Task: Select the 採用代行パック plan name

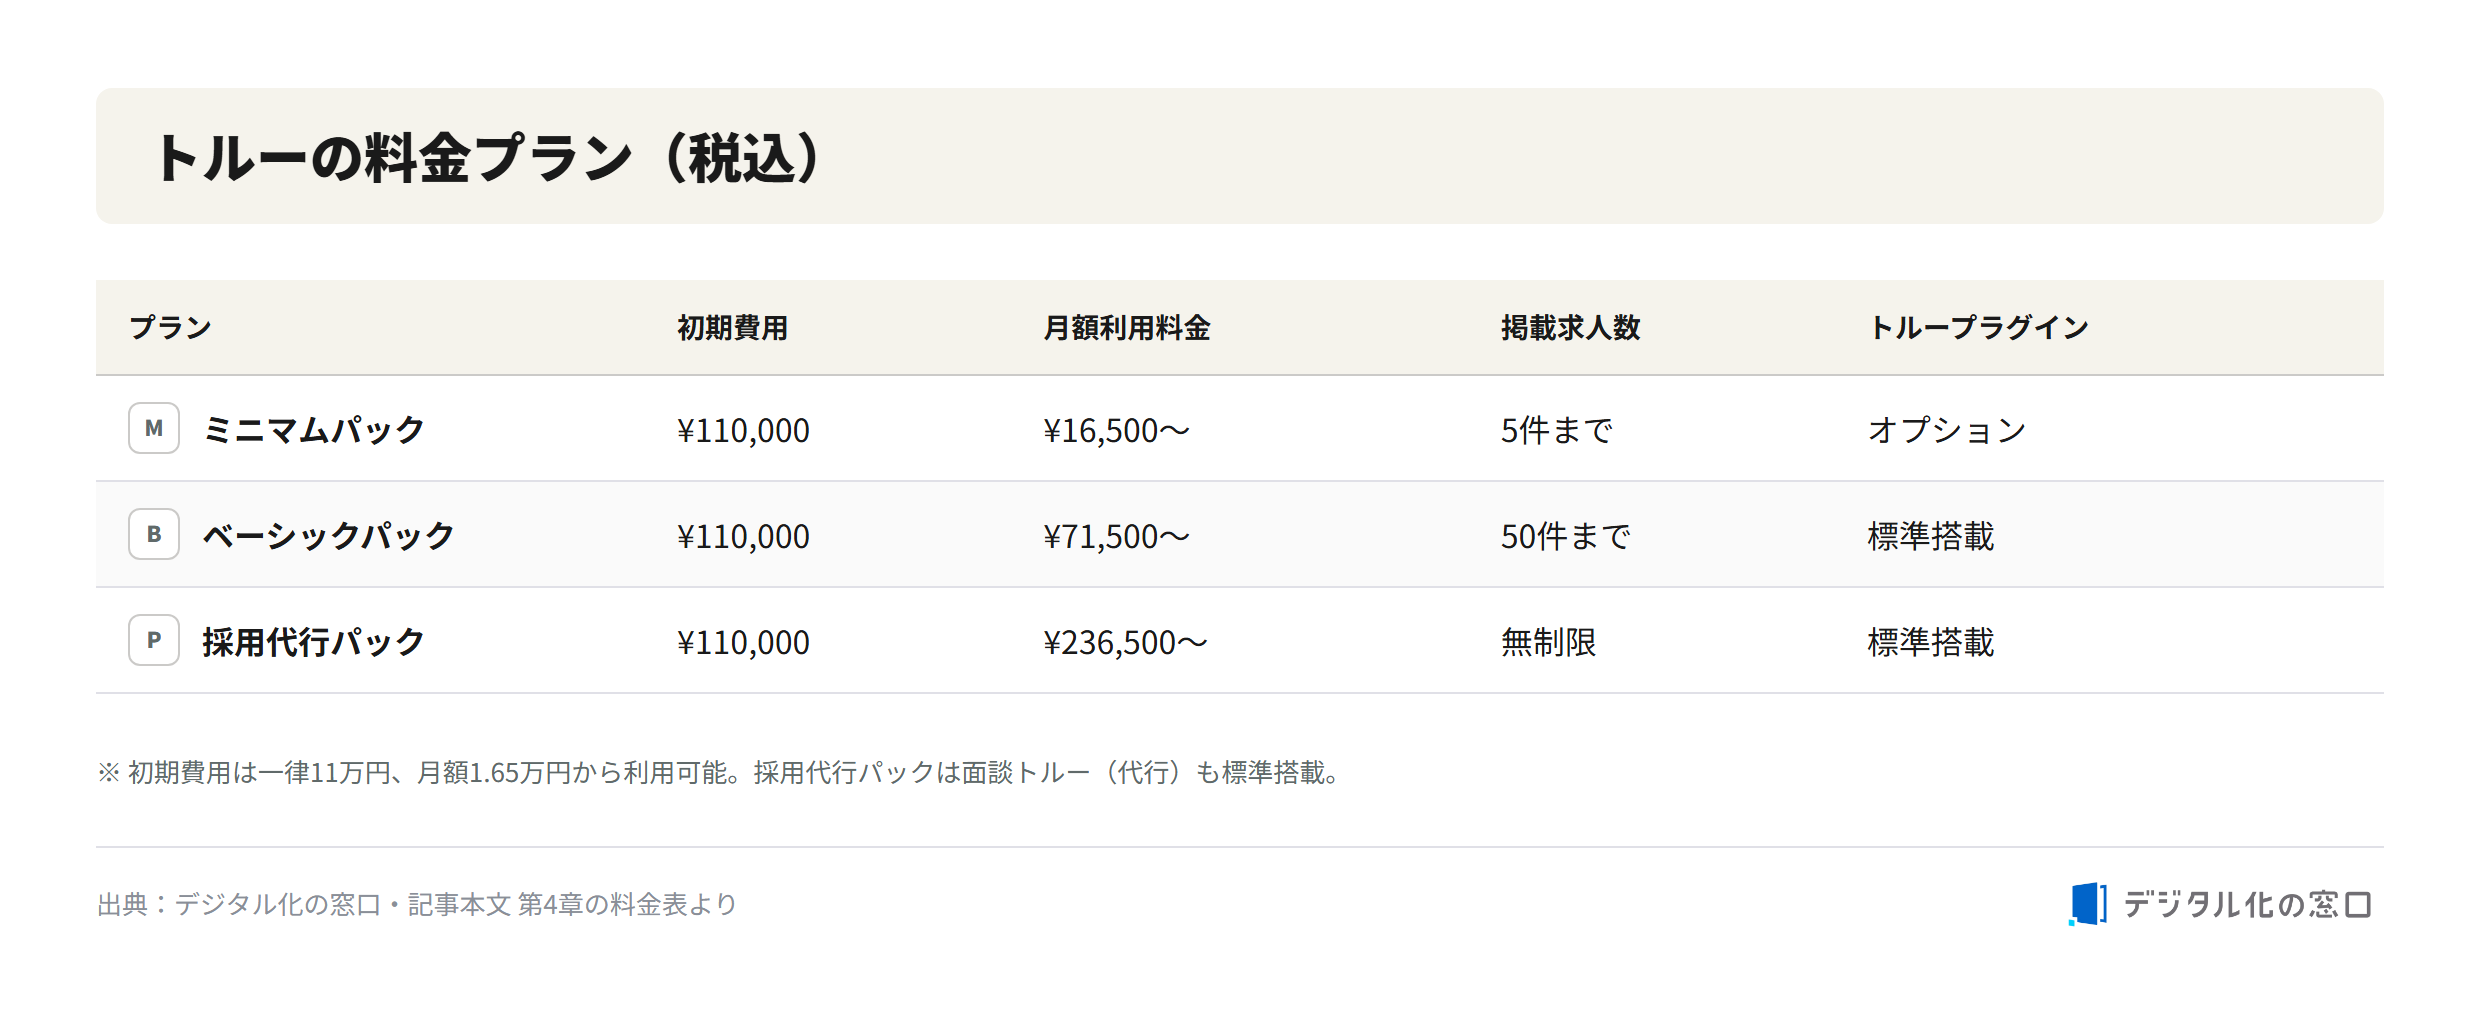Action: pos(314,642)
